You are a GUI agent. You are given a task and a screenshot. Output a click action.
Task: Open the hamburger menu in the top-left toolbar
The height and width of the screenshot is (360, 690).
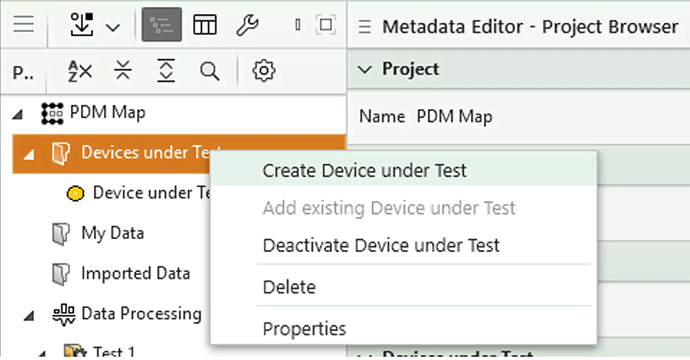point(24,24)
